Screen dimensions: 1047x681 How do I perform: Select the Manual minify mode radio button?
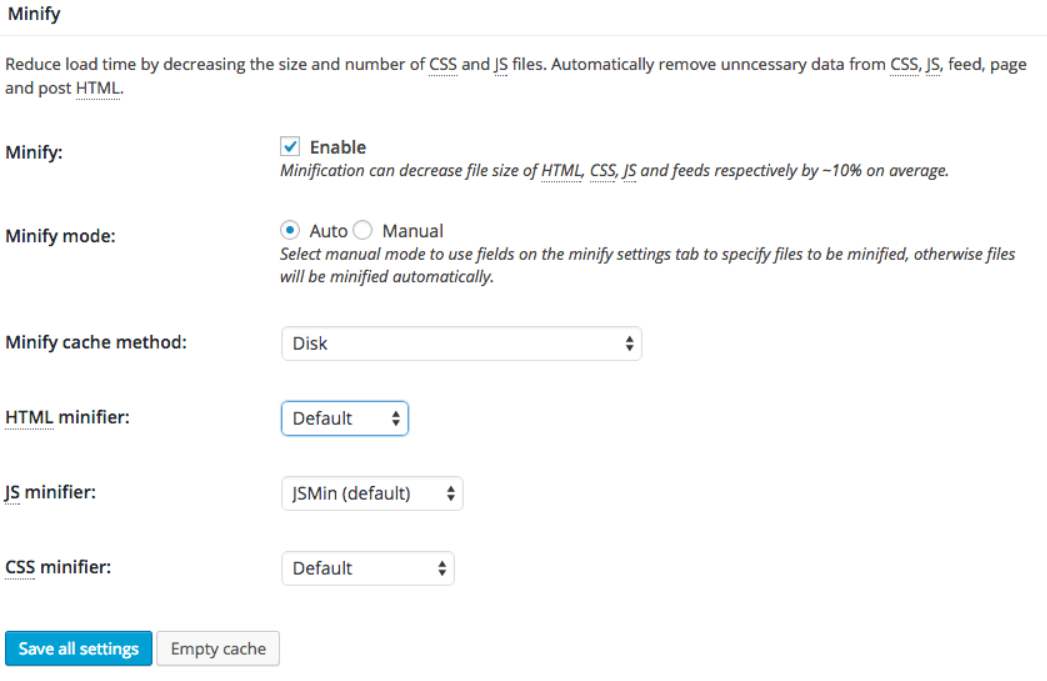363,230
